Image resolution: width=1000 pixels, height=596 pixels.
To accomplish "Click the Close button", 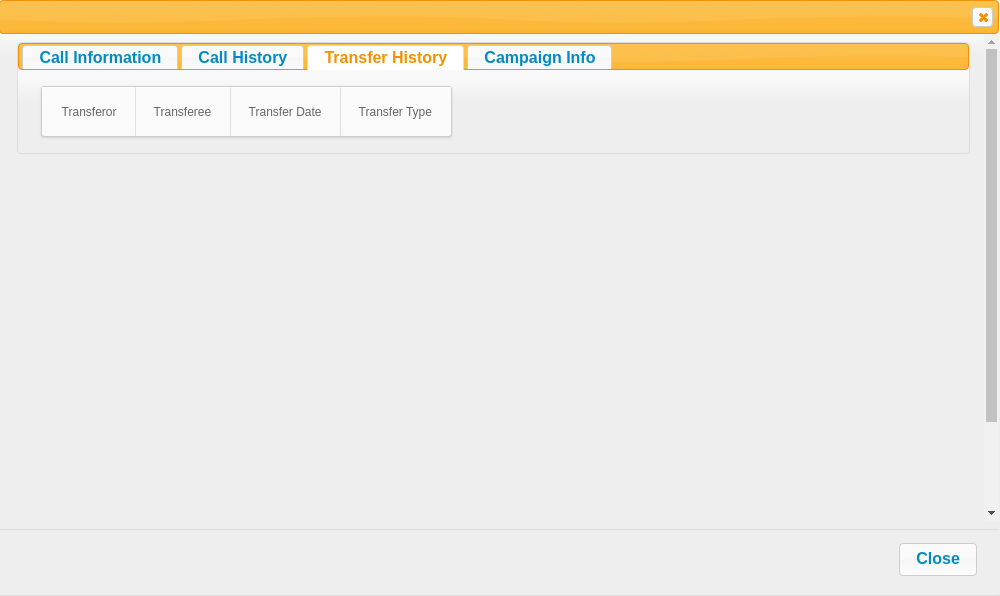I will pyautogui.click(x=938, y=559).
